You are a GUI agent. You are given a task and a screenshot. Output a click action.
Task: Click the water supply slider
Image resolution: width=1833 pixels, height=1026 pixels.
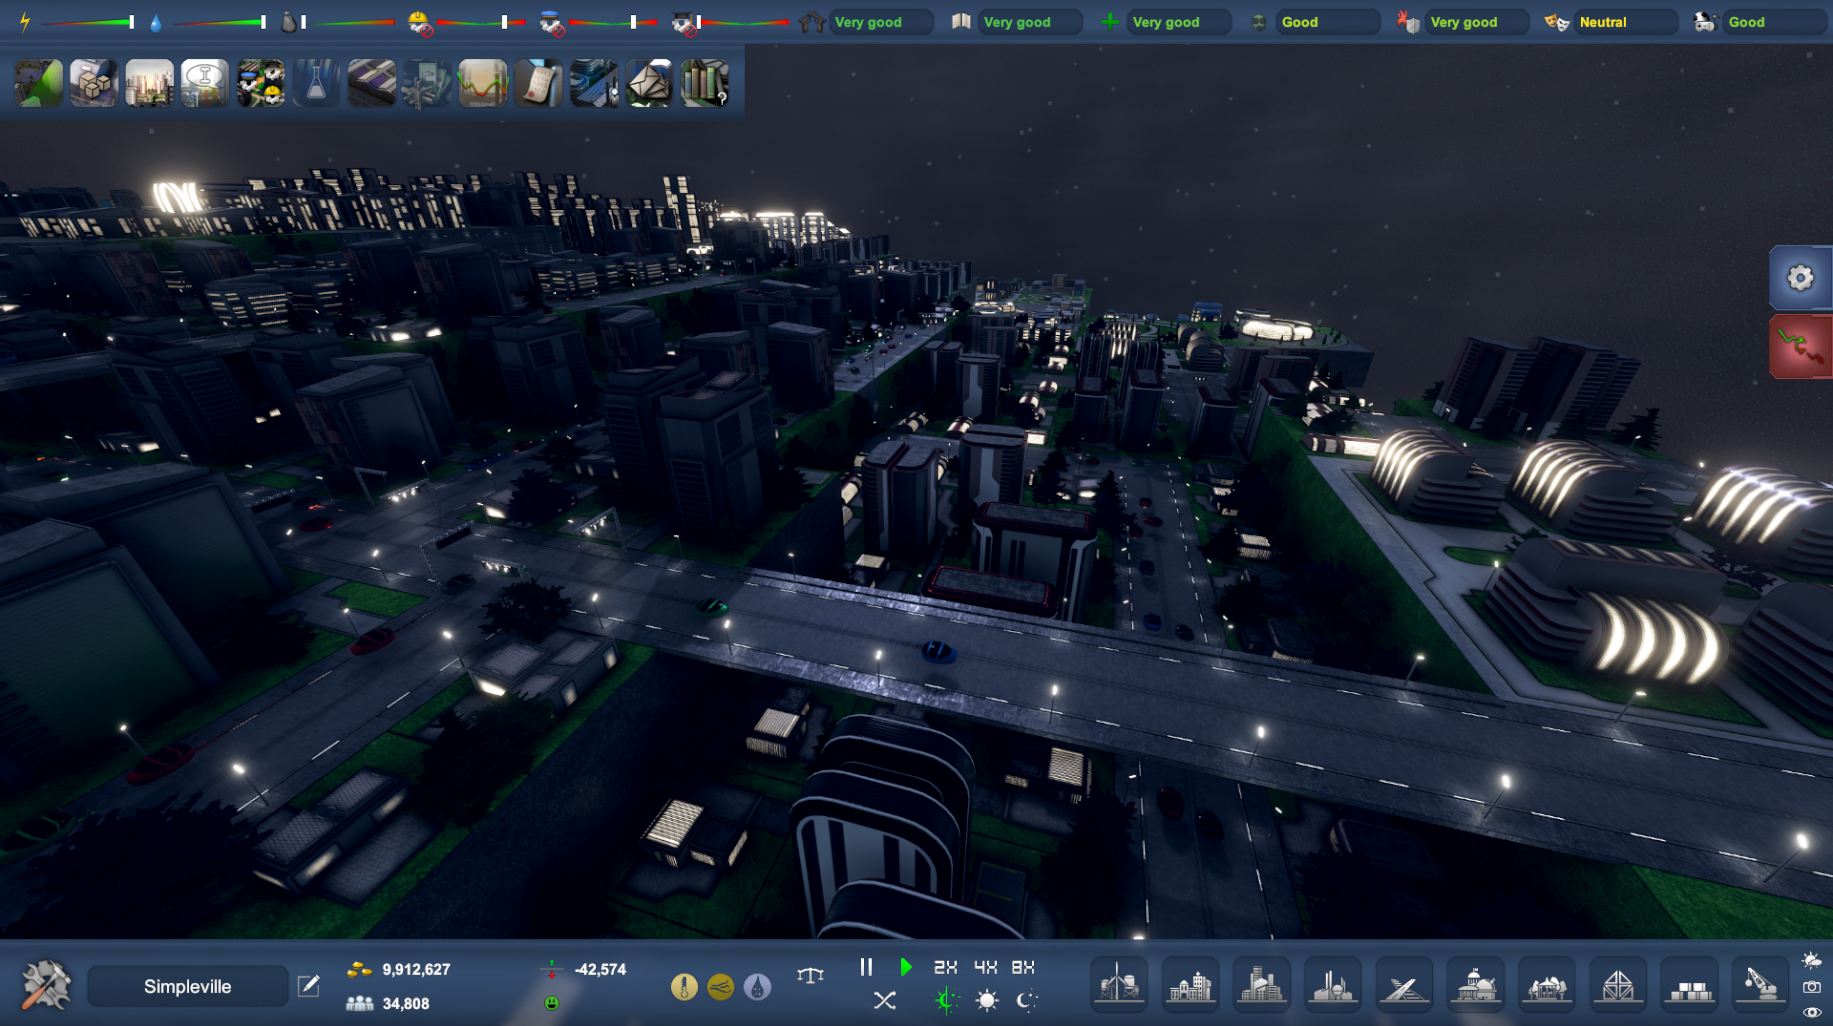pyautogui.click(x=219, y=22)
